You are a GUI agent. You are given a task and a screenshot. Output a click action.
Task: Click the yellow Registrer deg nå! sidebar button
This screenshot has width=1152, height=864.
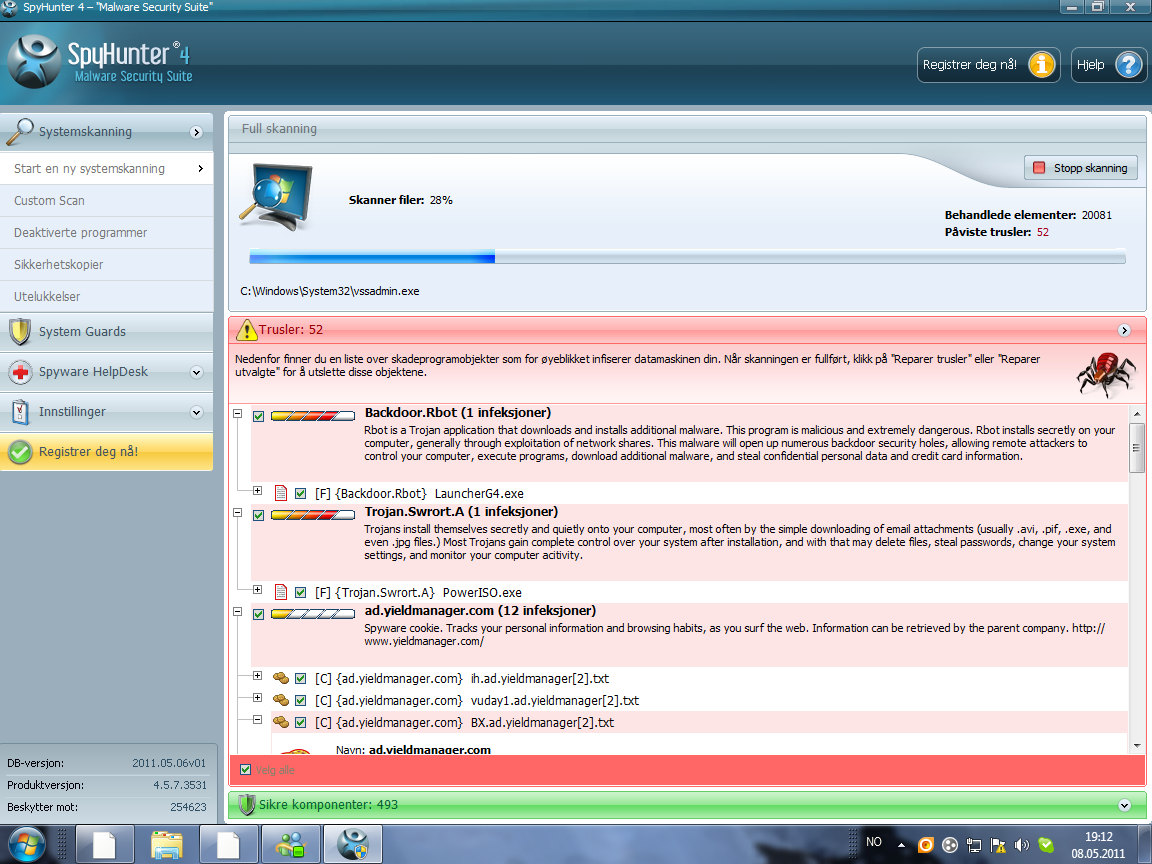click(107, 451)
